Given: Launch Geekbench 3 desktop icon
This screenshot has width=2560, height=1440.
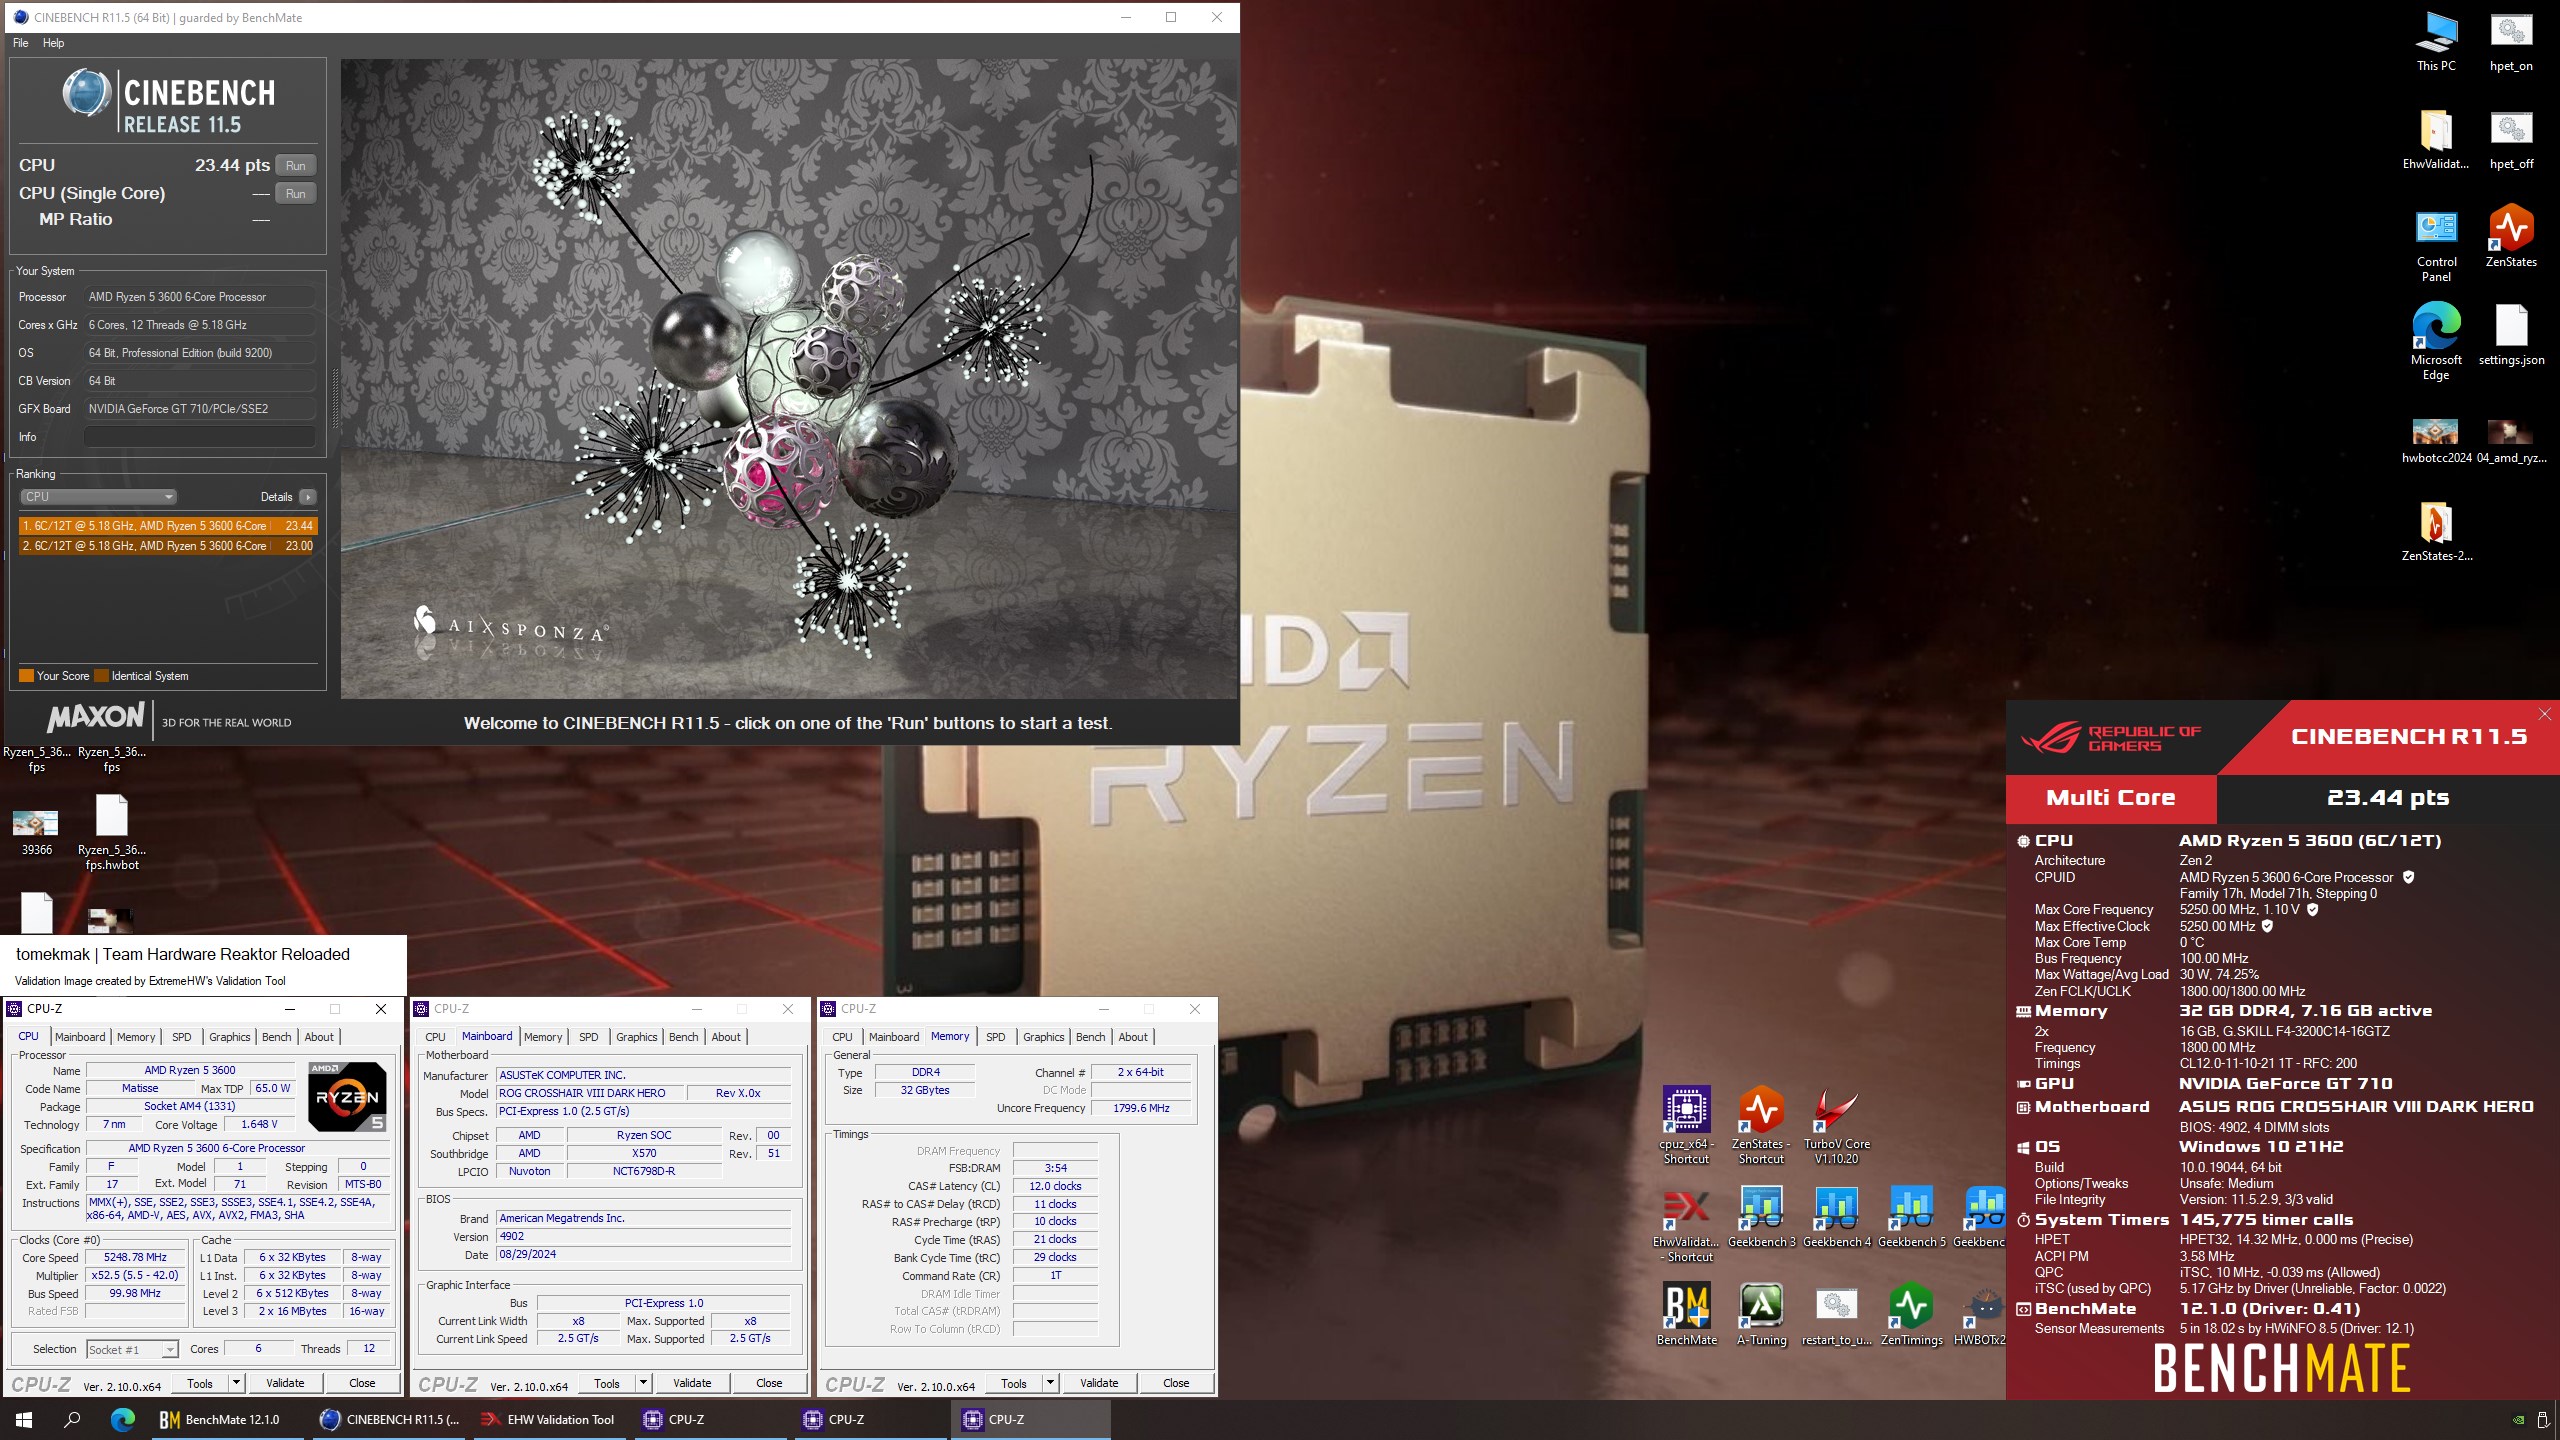Looking at the screenshot, I should tap(1761, 1217).
